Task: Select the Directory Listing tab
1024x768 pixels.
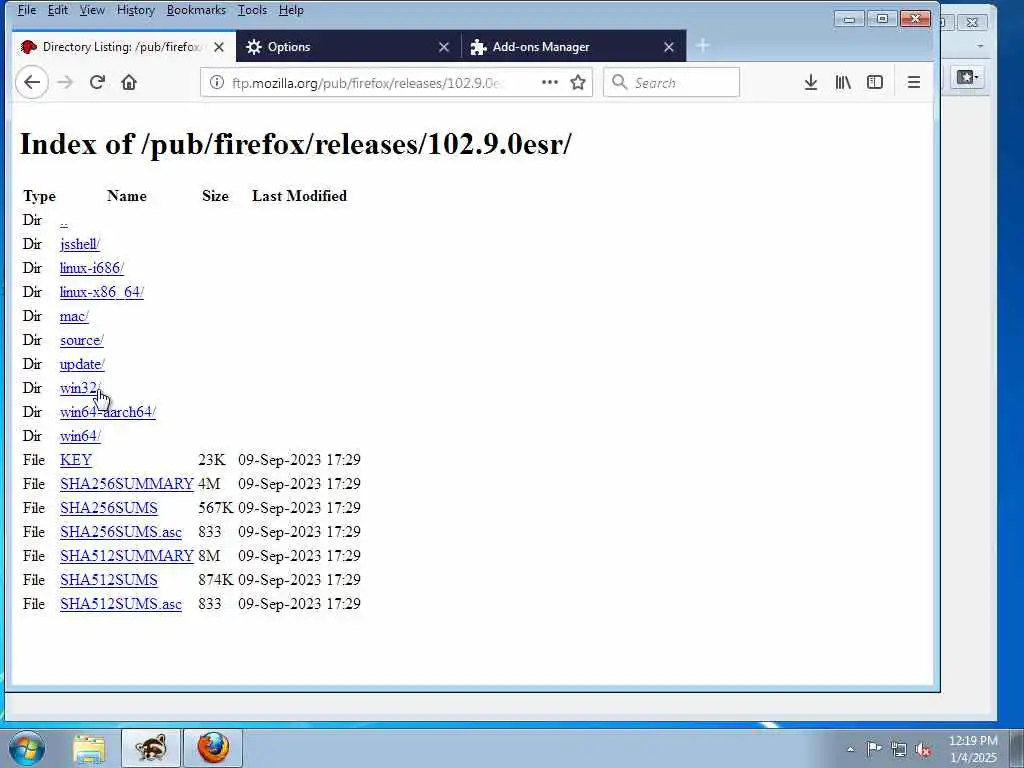Action: click(x=123, y=47)
